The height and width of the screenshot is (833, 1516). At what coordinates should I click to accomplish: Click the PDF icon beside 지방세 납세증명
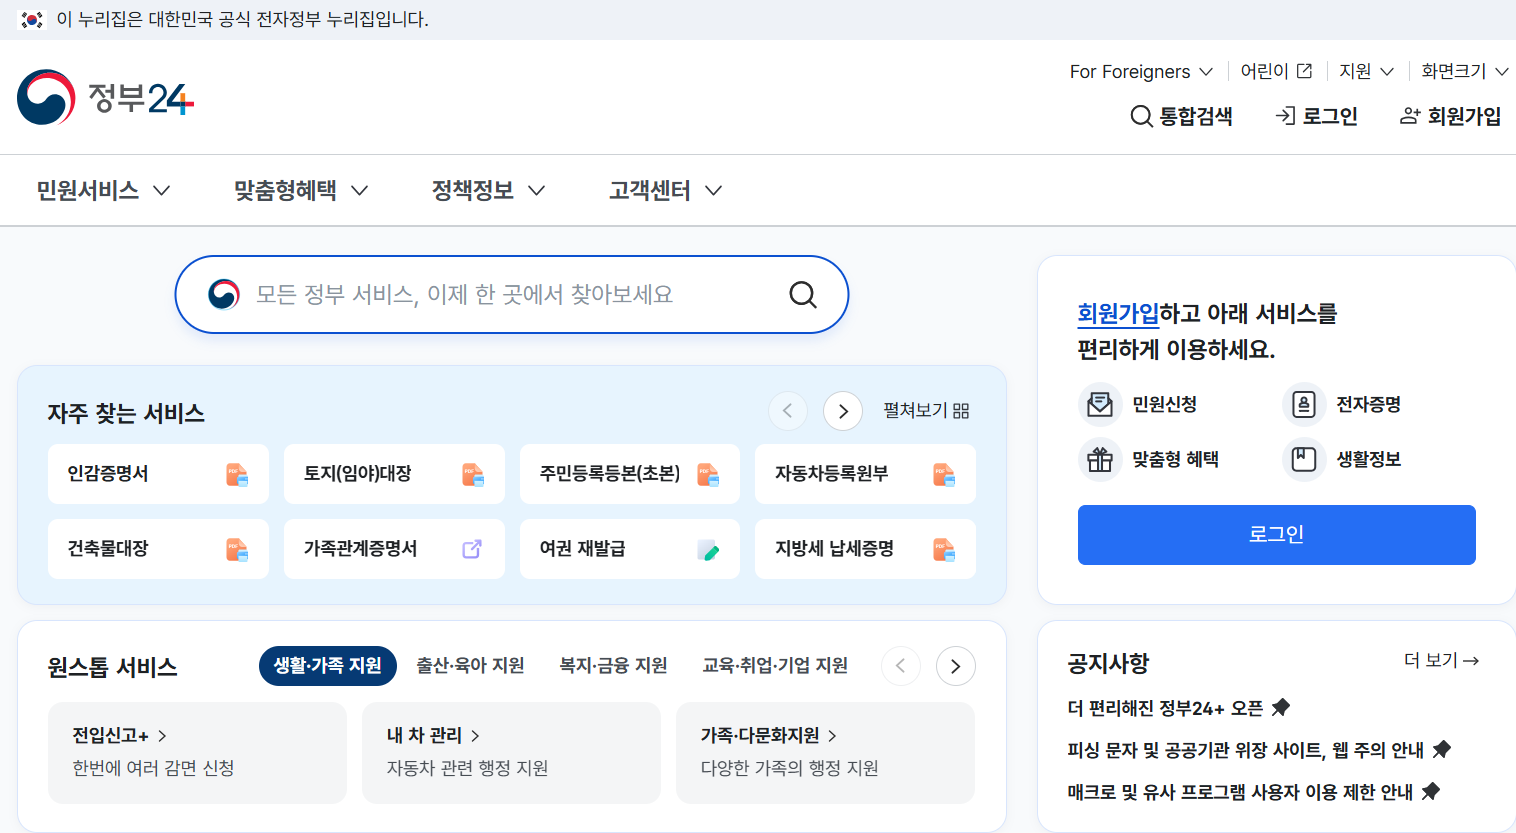coord(942,549)
